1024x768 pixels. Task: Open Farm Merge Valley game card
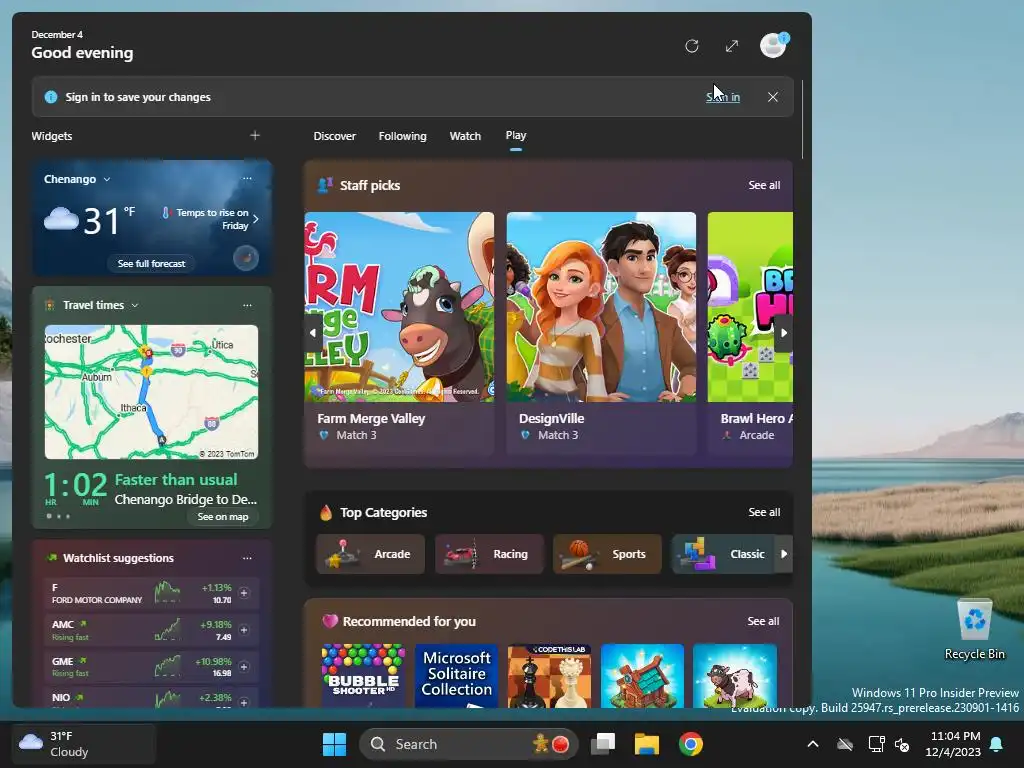click(399, 332)
